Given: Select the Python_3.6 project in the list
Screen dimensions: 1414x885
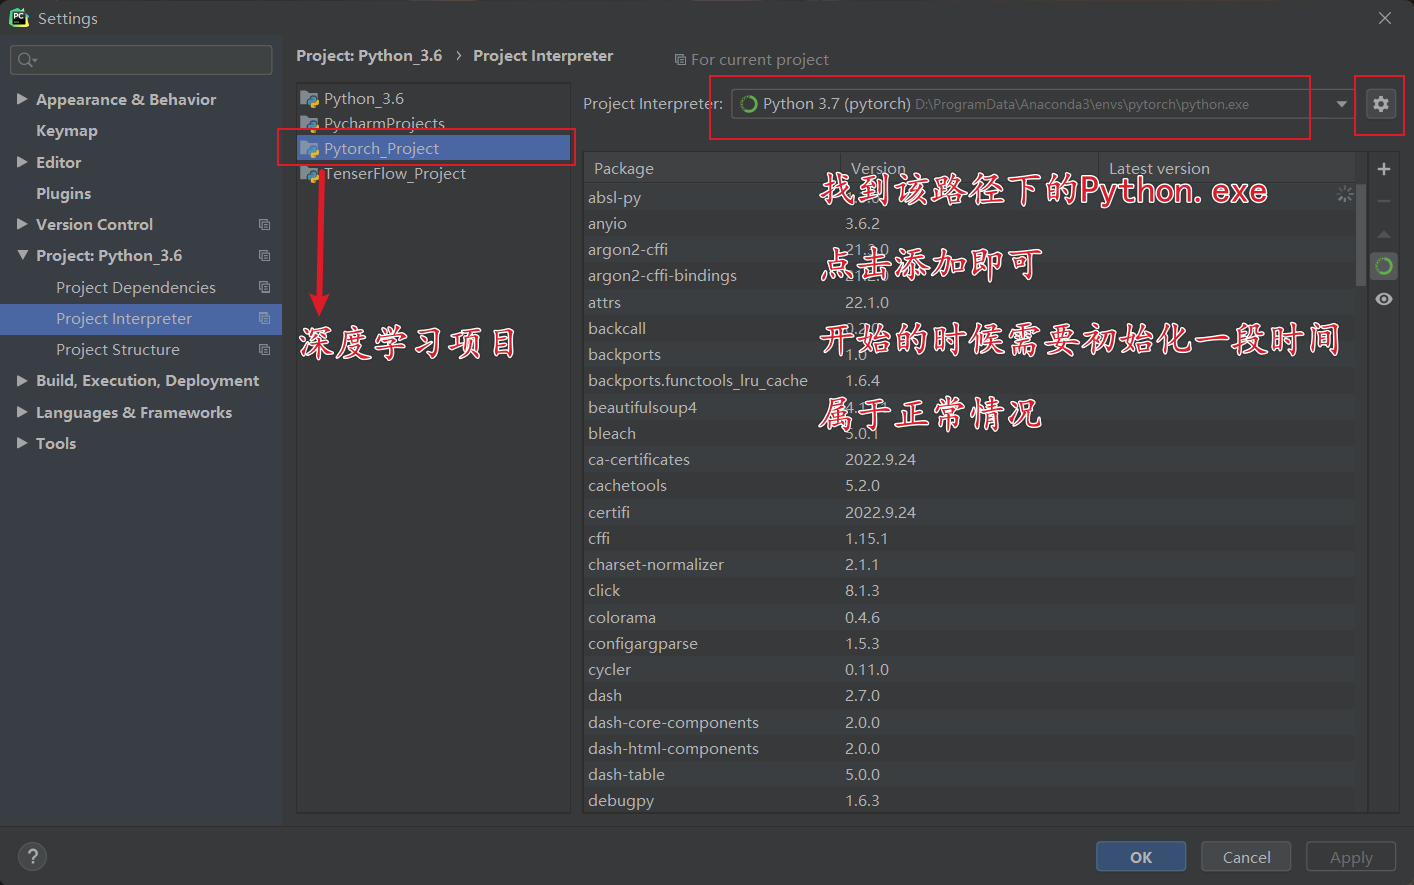Looking at the screenshot, I should click(x=434, y=99).
